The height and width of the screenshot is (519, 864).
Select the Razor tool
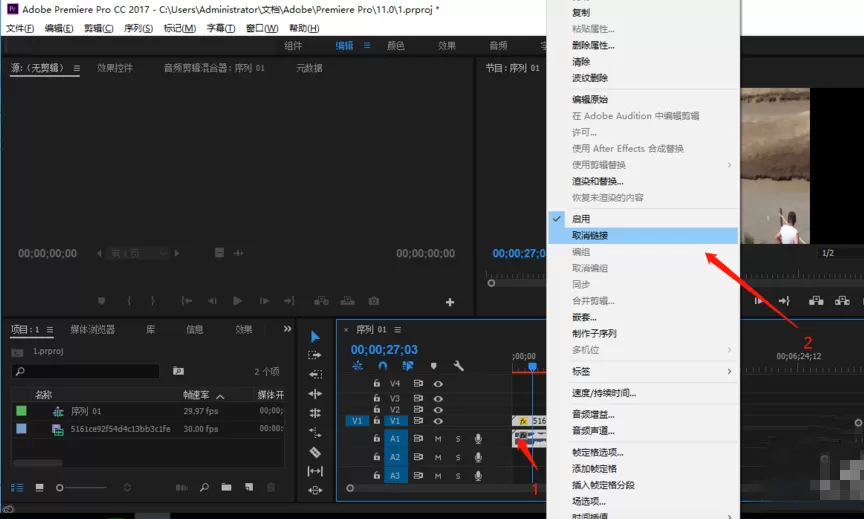tap(315, 452)
